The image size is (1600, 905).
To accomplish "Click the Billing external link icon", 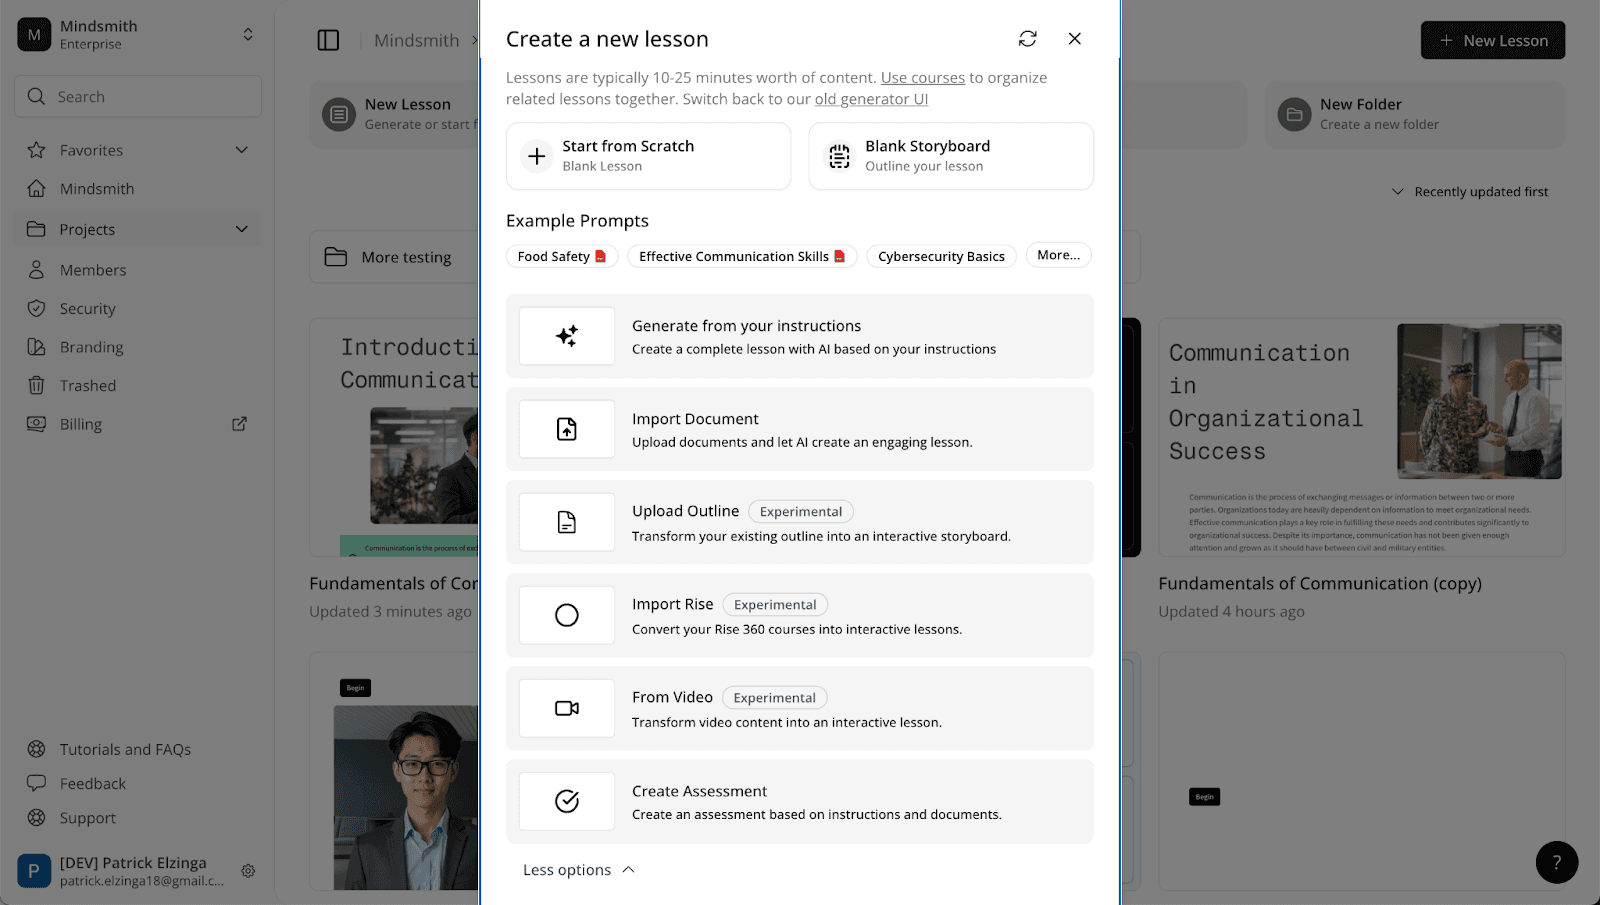I will click(240, 424).
